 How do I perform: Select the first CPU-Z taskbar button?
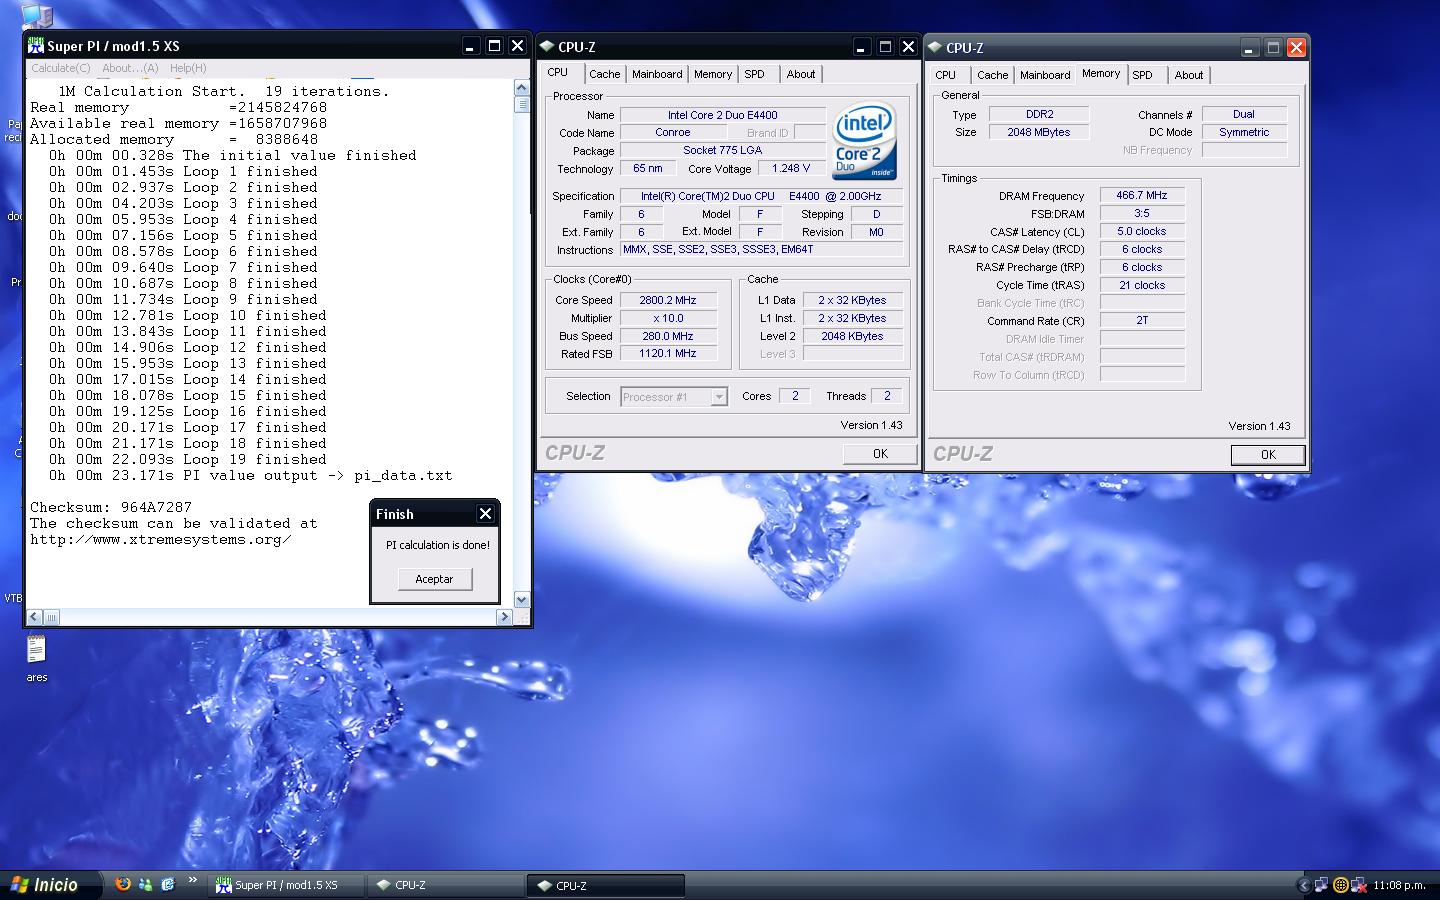447,885
